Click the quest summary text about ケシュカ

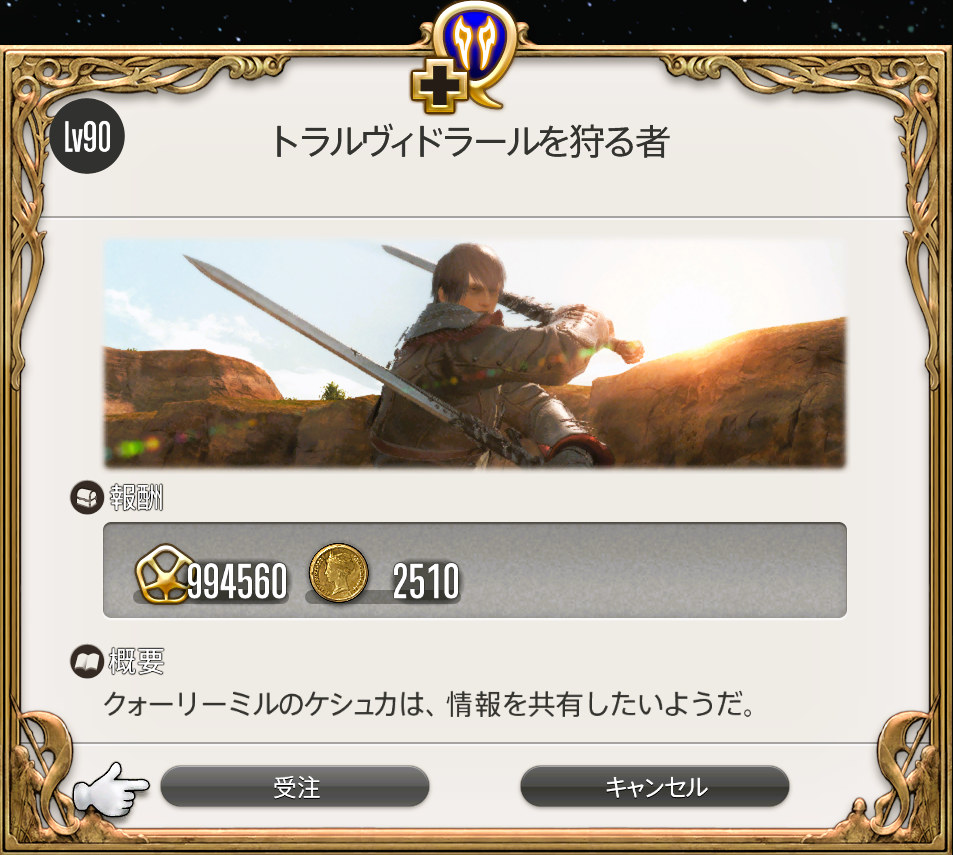(430, 705)
